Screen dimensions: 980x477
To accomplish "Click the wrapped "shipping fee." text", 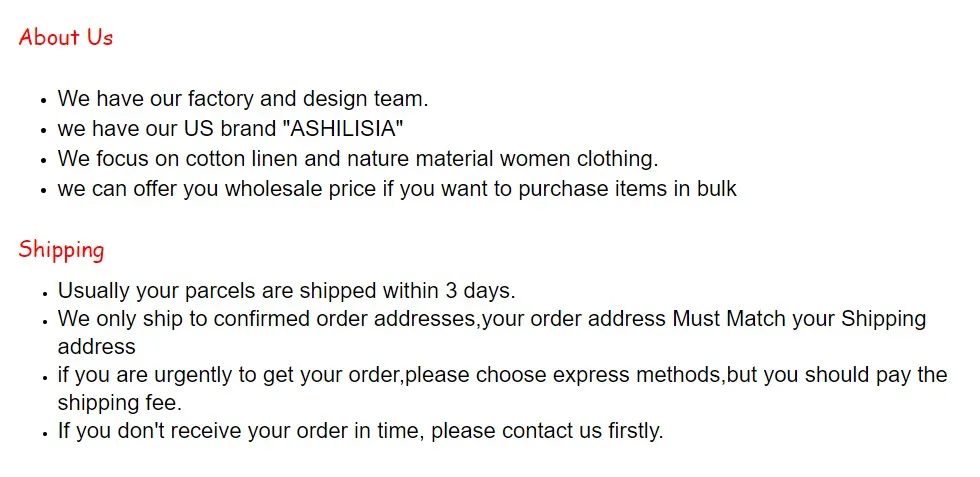I will pyautogui.click(x=119, y=403).
